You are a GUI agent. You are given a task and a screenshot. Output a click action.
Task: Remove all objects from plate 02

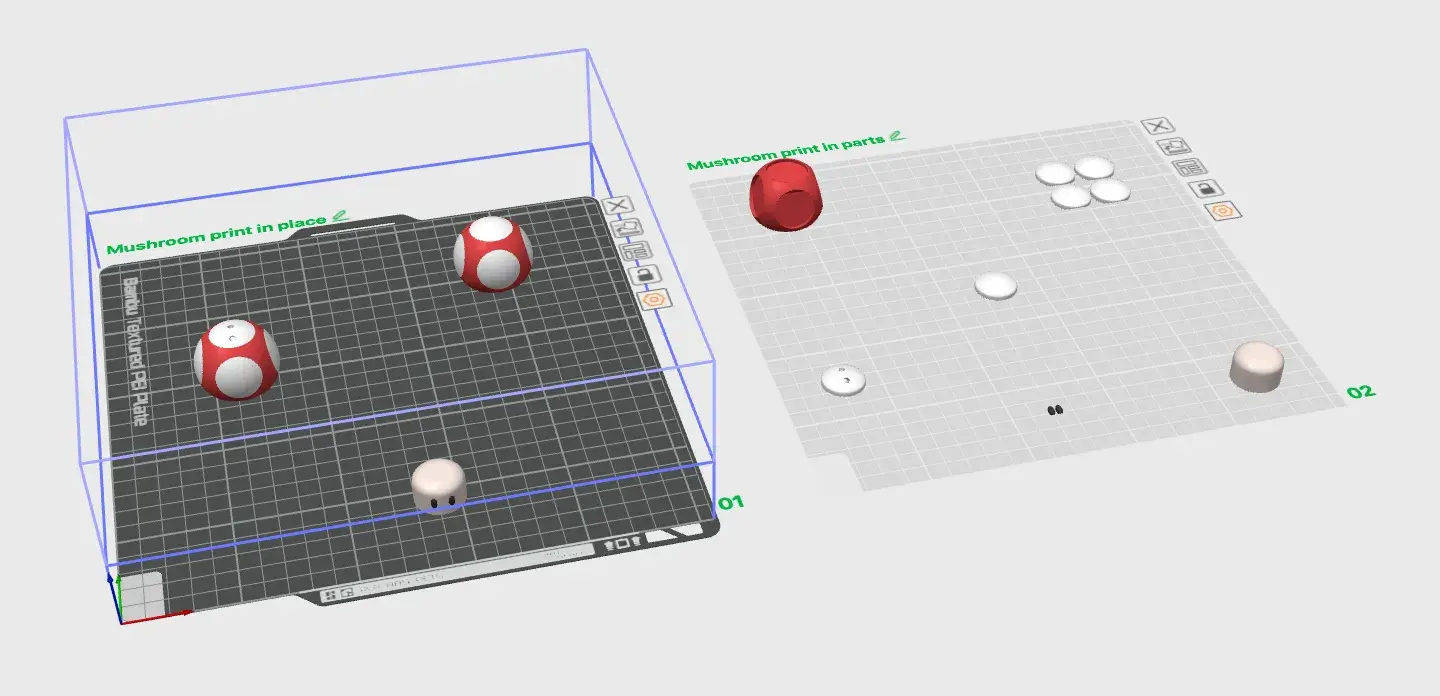(x=1157, y=126)
